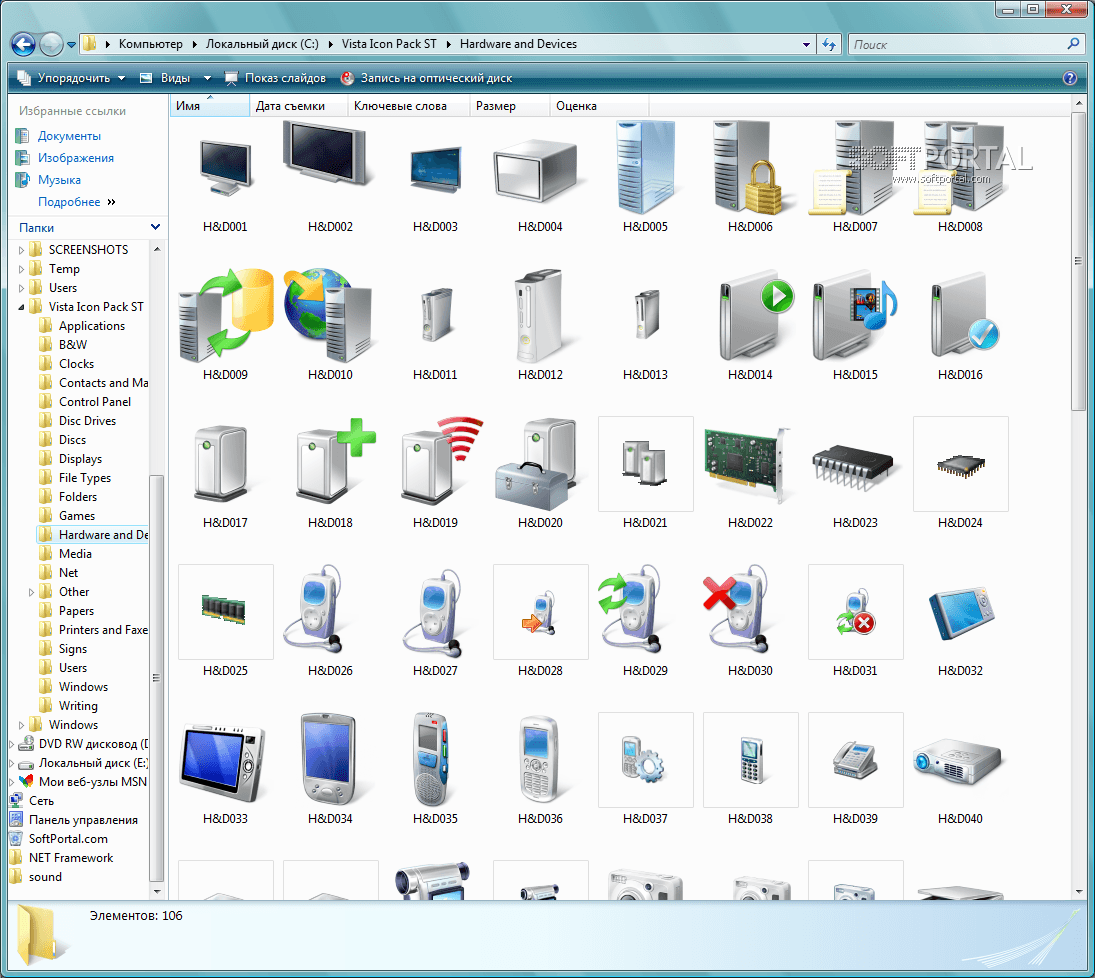Select the H&D035 voice recorder icon
The width and height of the screenshot is (1095, 978).
pyautogui.click(x=431, y=759)
